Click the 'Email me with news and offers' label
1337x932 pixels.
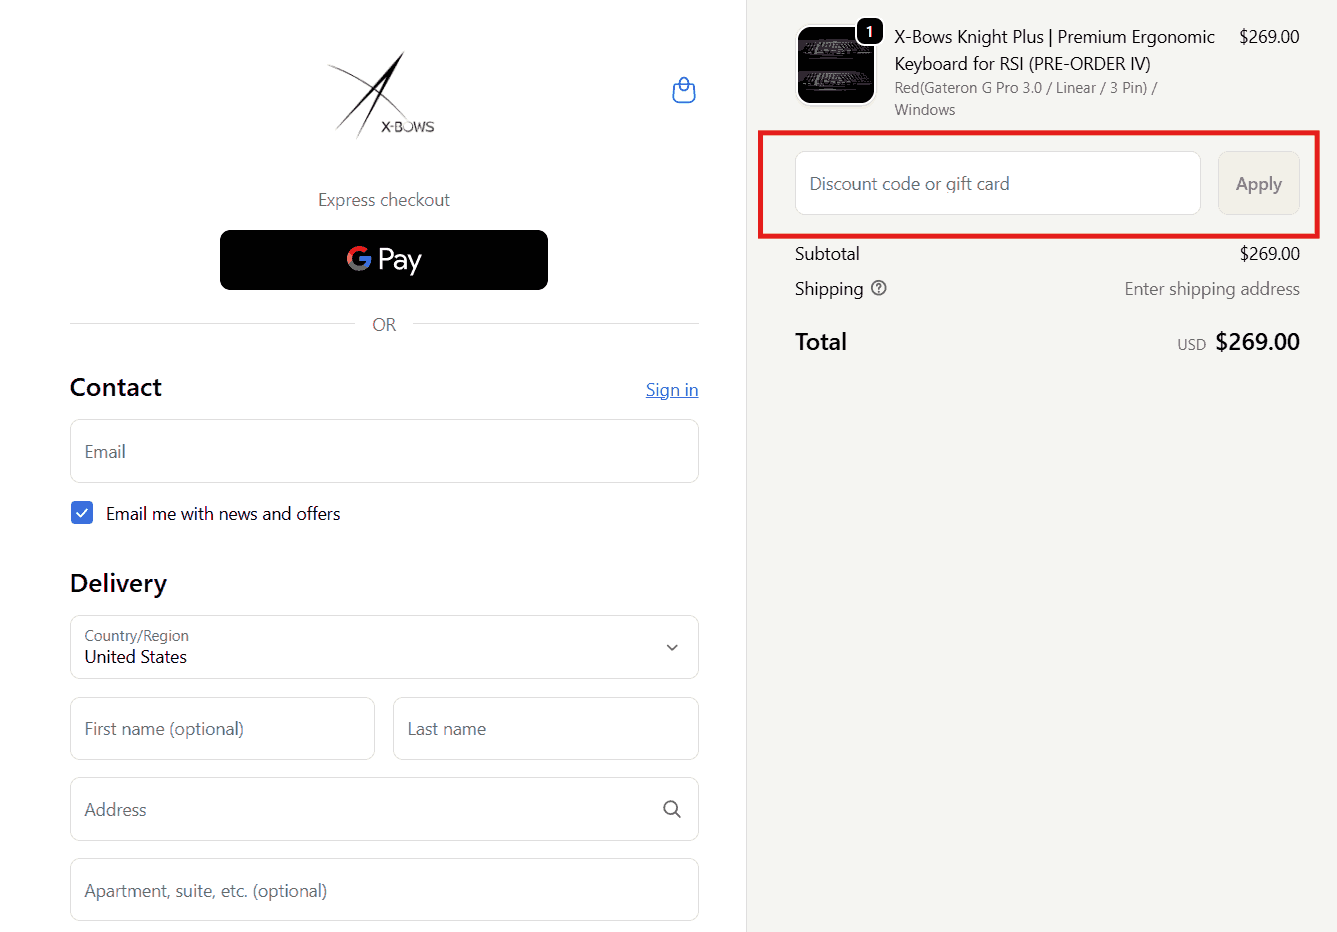tap(223, 514)
